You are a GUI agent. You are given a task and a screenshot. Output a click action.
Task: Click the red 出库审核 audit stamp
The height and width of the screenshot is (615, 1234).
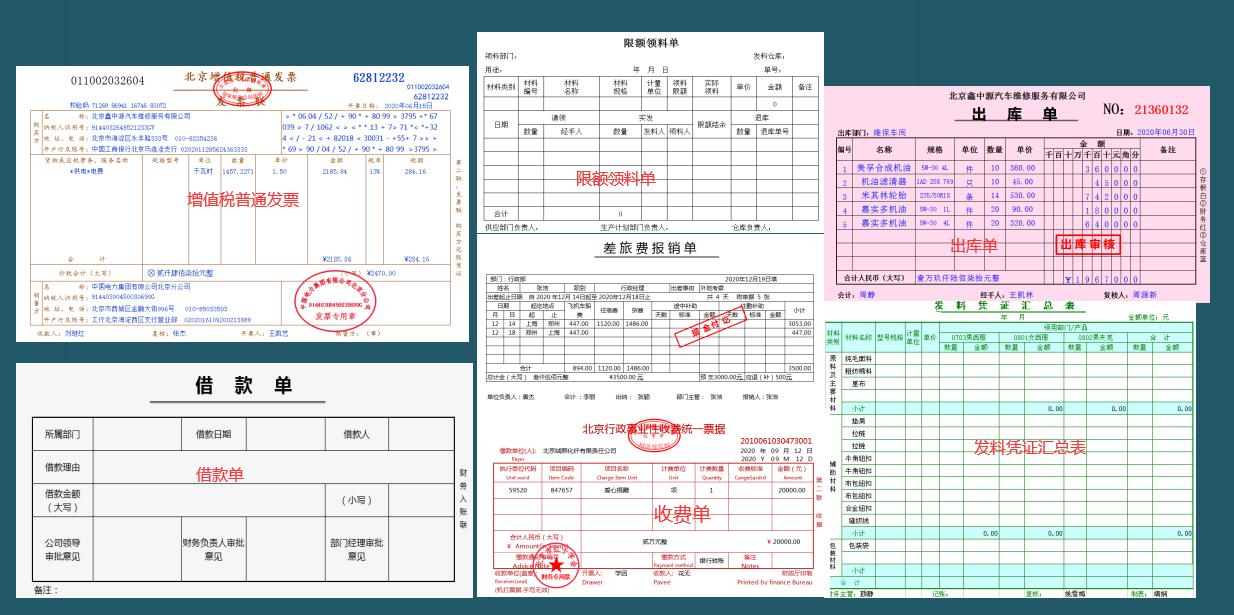click(1089, 244)
